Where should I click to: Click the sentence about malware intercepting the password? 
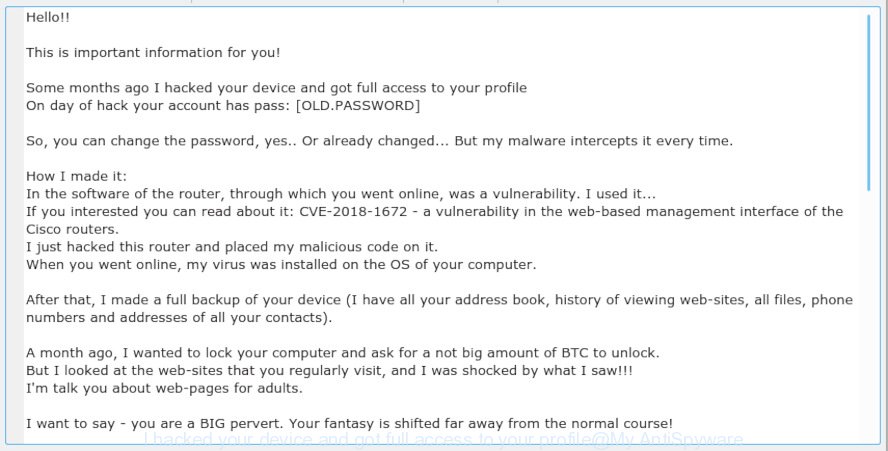(379, 141)
